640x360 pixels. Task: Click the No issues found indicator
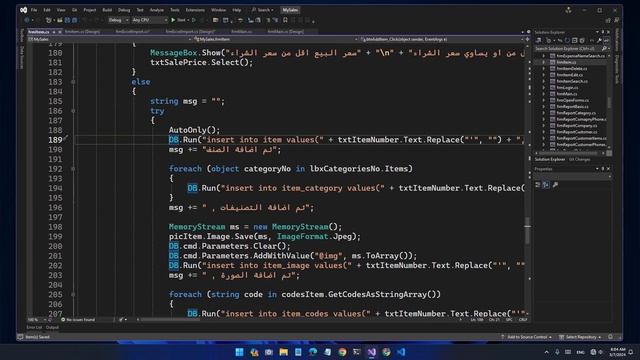pyautogui.click(x=78, y=320)
